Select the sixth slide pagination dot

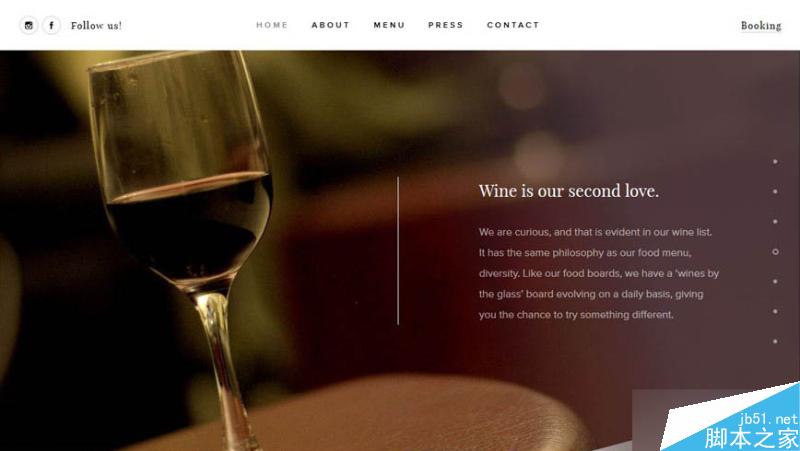(x=775, y=311)
